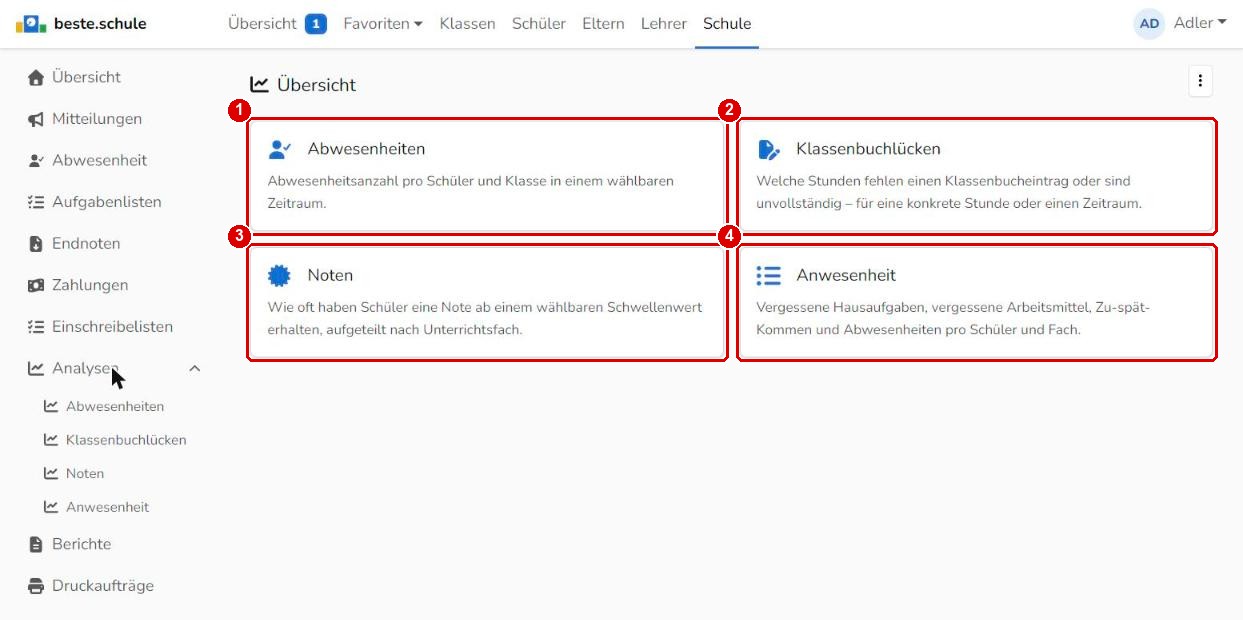1243x620 pixels.
Task: Click chart icon beside Anwesenheit submenu entry
Action: 51,507
